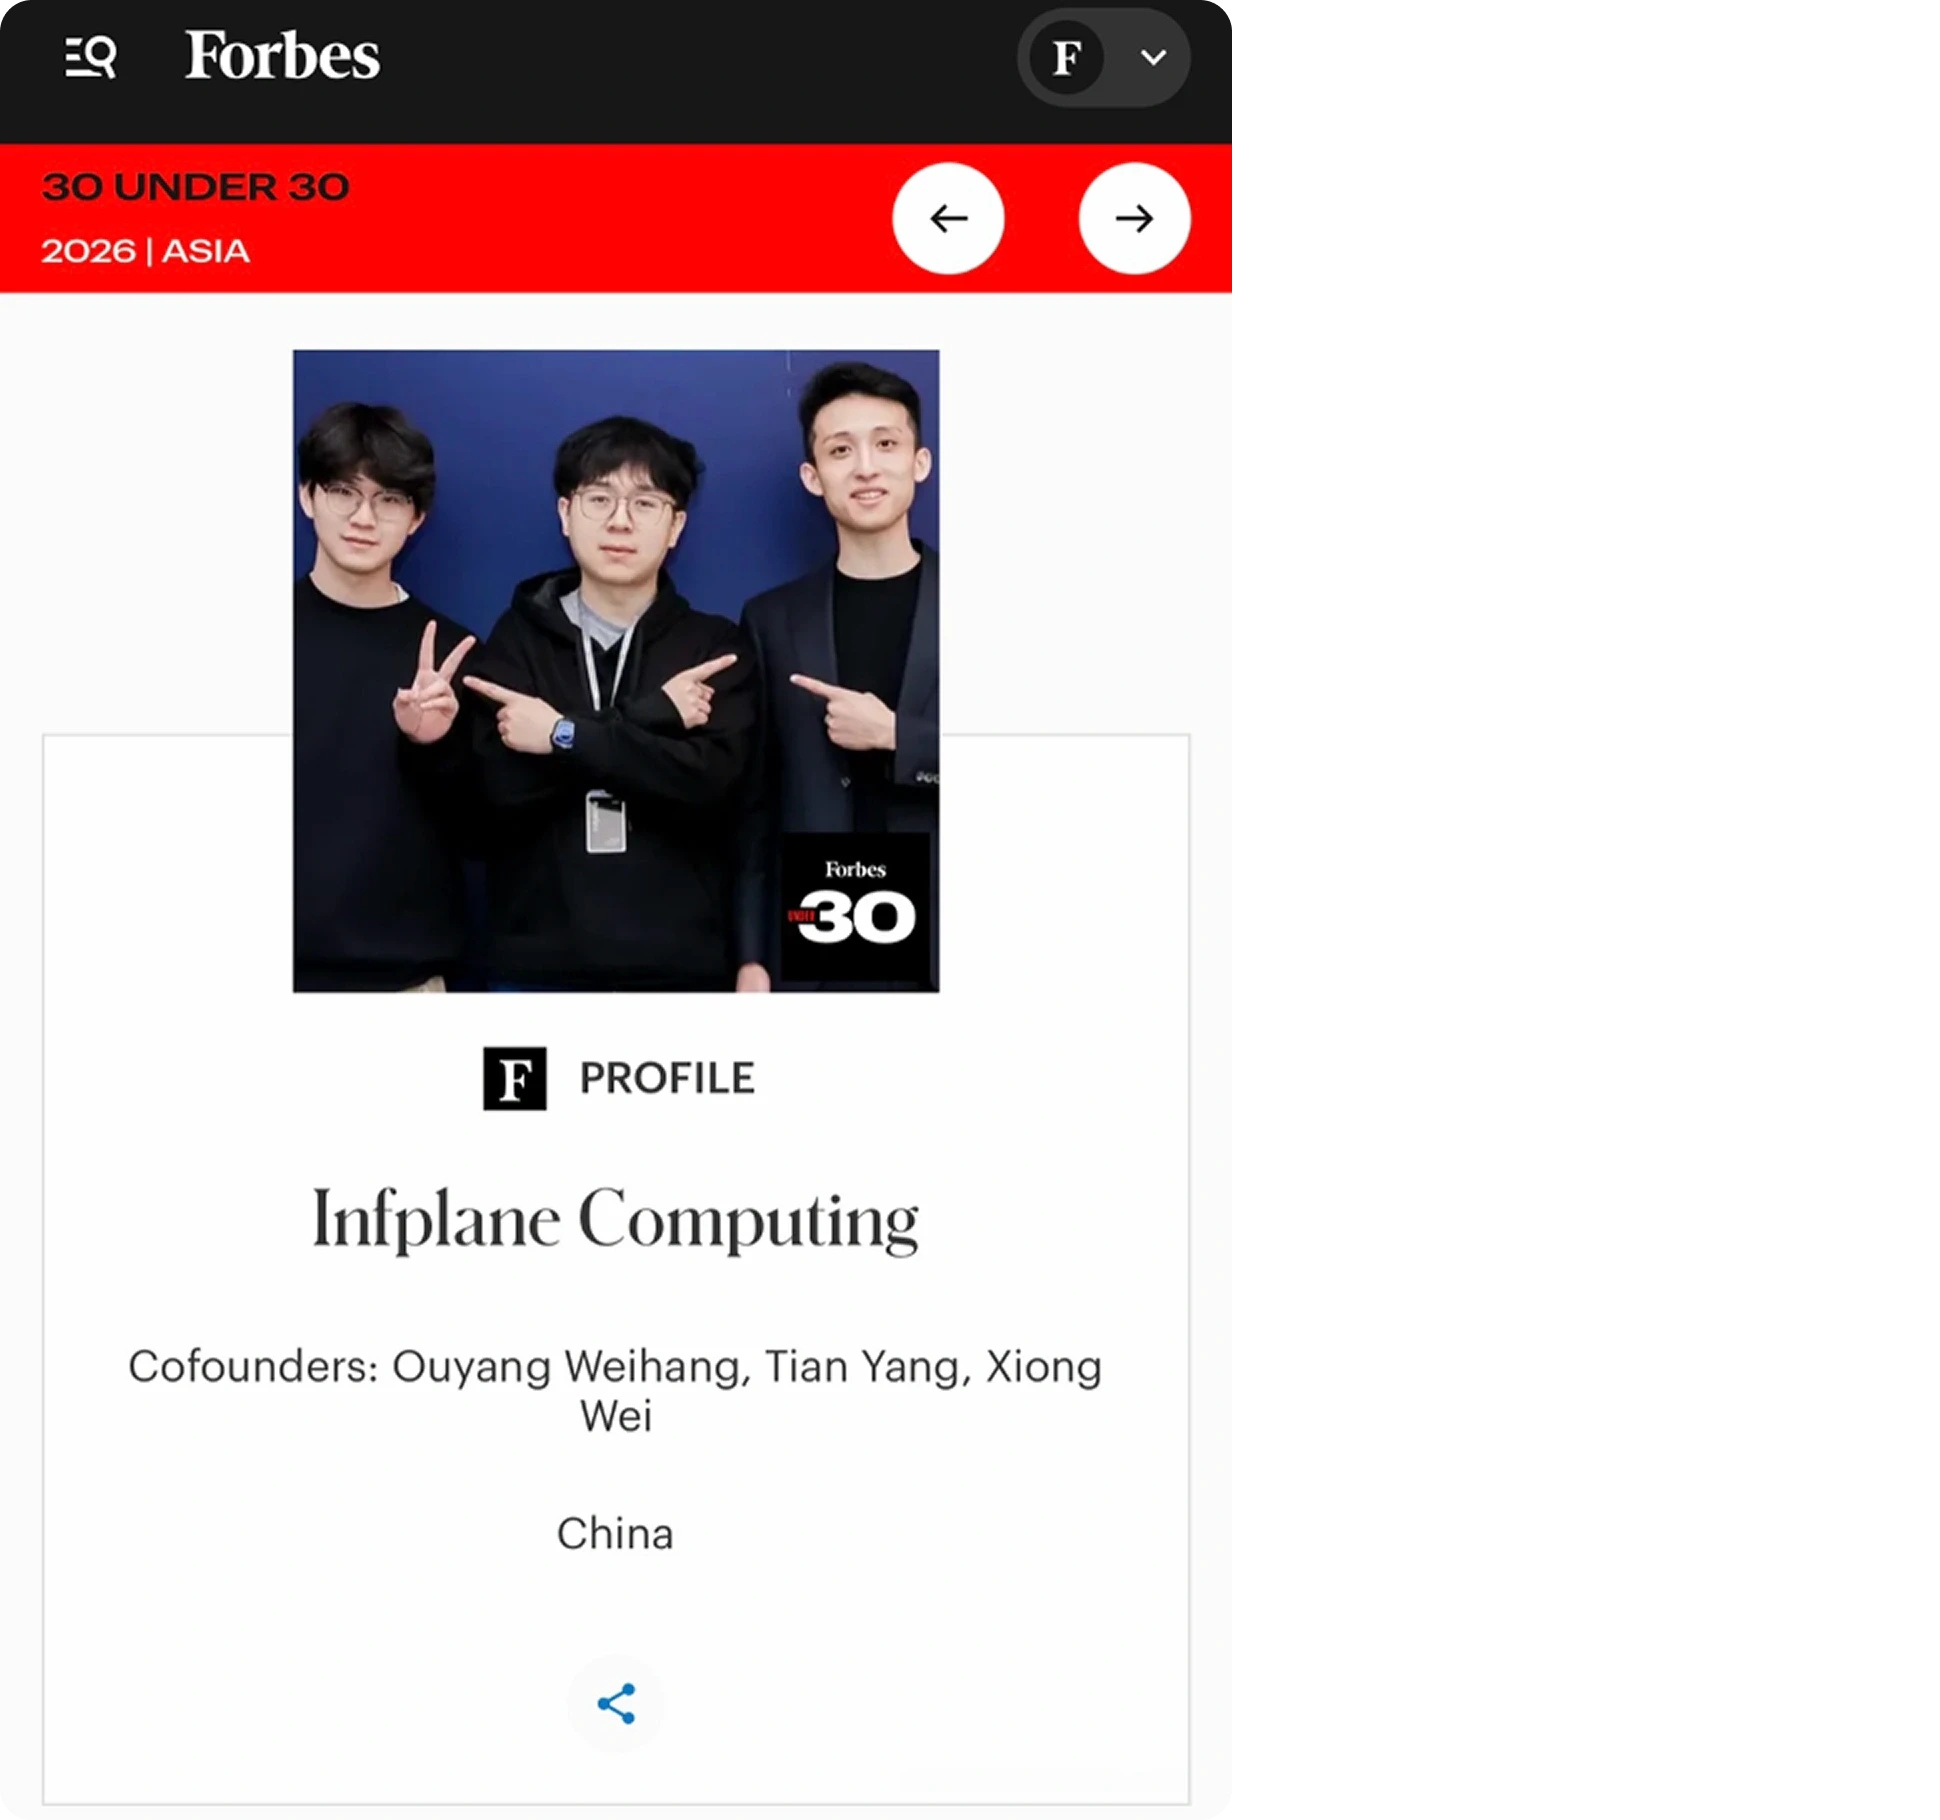
Task: Expand the account dropdown chevron
Action: 1153,57
